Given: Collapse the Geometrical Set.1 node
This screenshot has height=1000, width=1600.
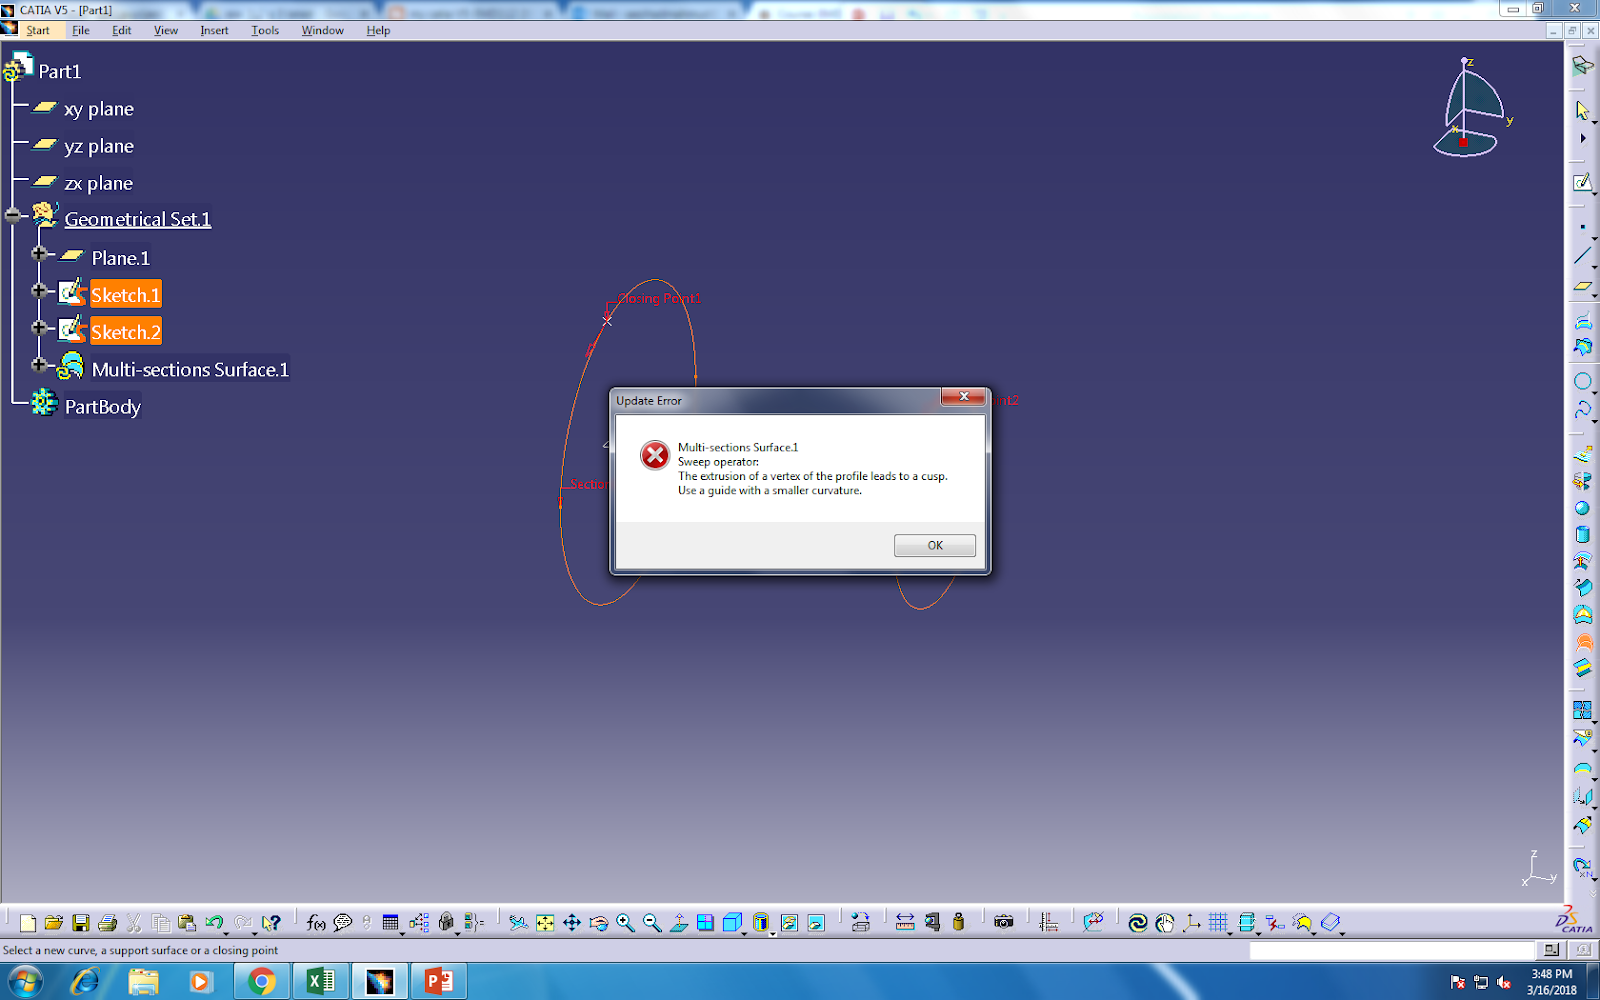Looking at the screenshot, I should pos(11,214).
